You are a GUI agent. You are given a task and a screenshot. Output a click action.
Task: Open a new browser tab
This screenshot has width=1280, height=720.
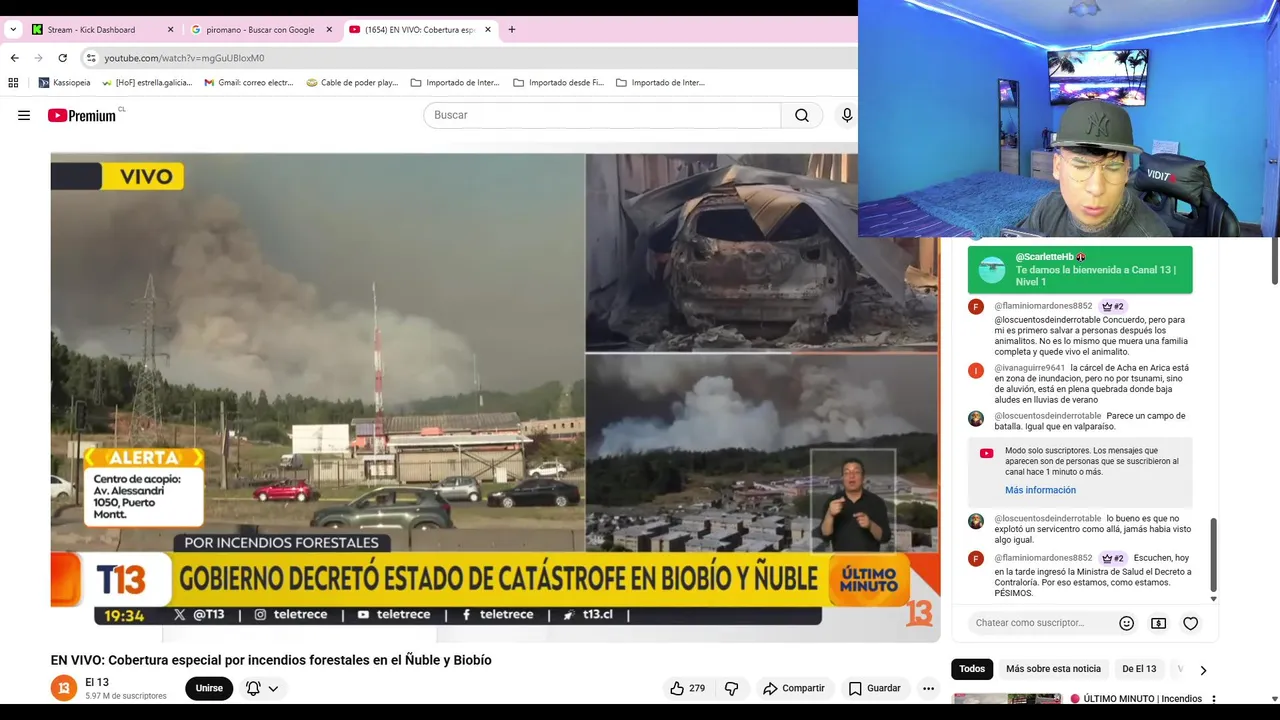coord(512,30)
